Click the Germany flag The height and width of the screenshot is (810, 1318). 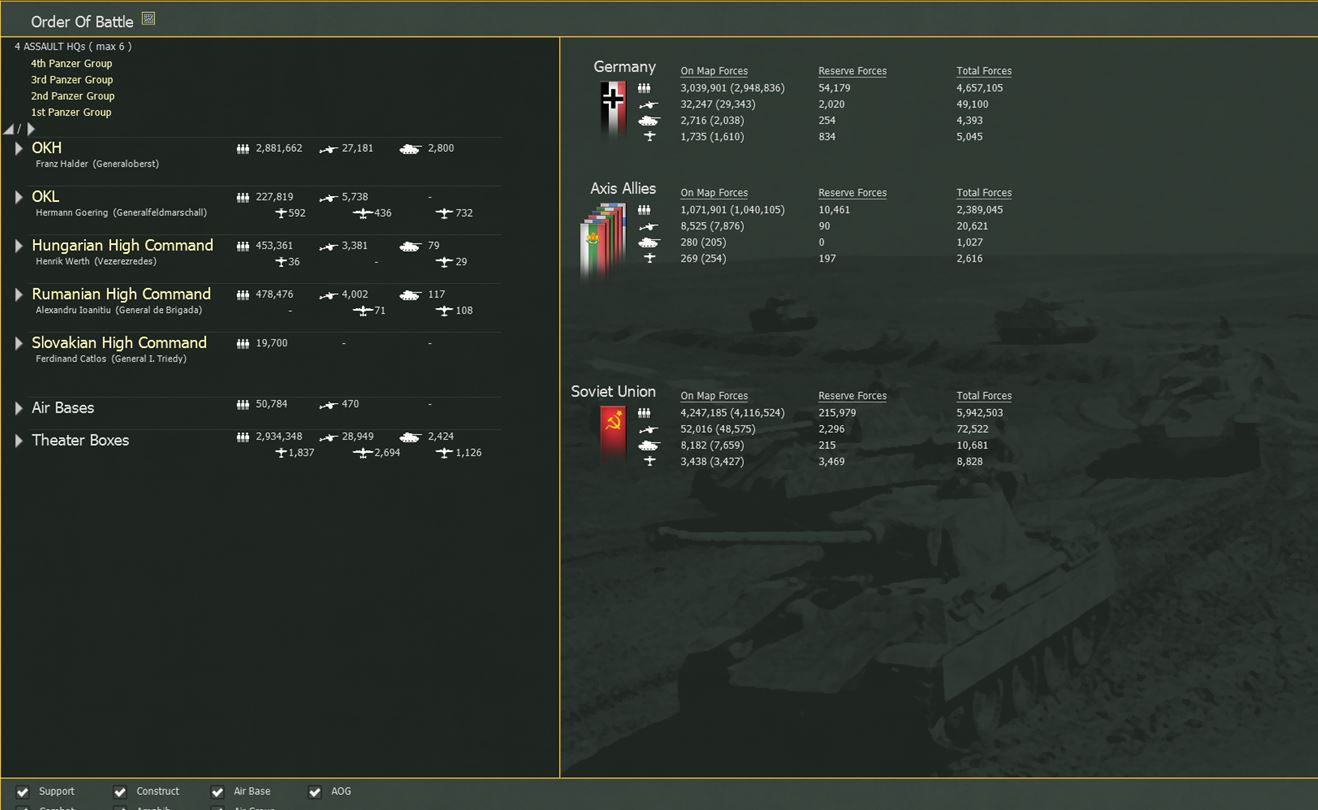(613, 108)
